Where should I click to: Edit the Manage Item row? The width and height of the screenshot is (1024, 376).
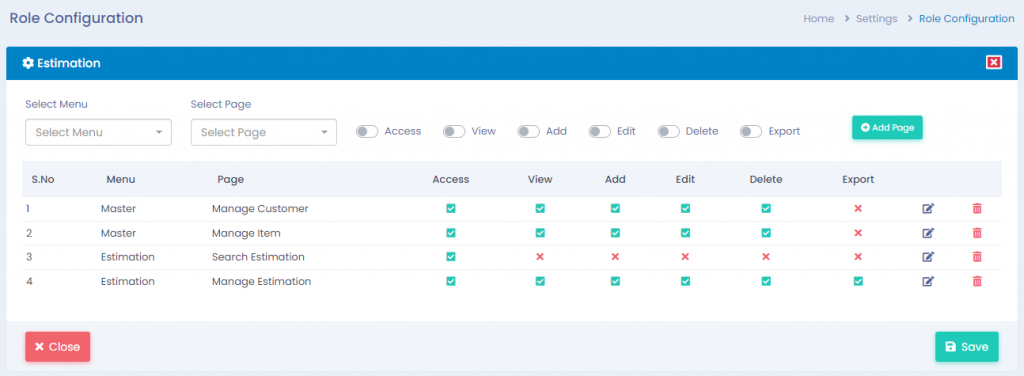(928, 233)
